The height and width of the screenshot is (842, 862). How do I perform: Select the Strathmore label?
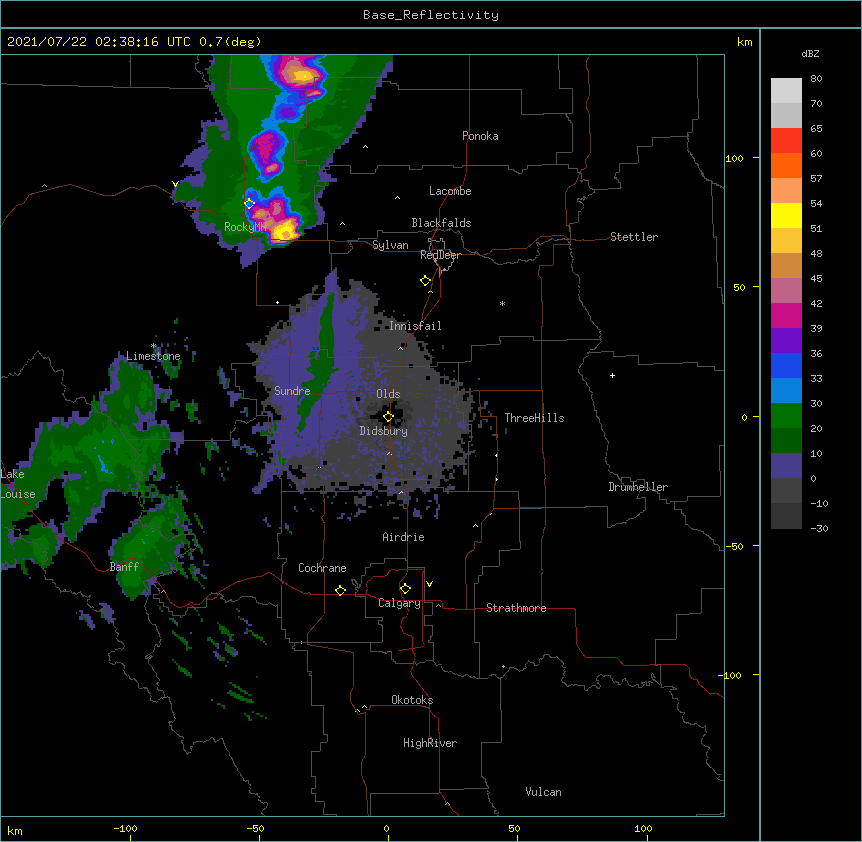[516, 608]
